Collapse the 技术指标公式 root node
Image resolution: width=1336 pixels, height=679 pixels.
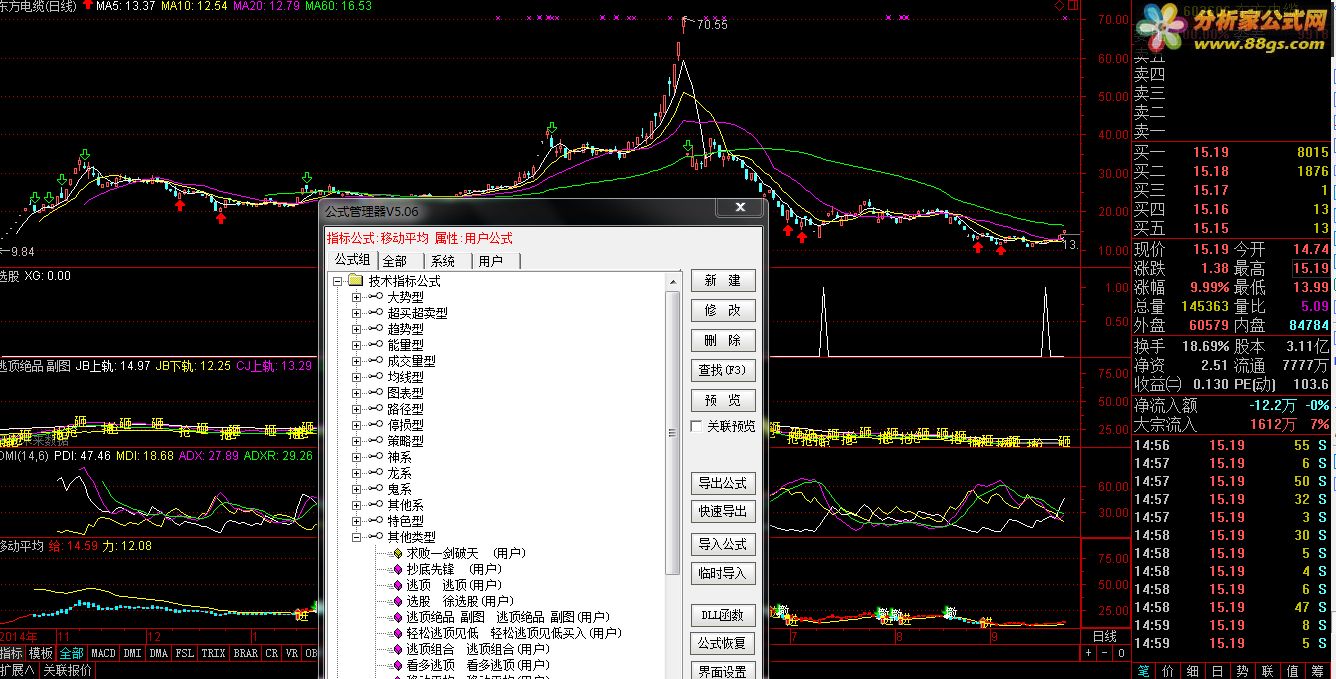pyautogui.click(x=338, y=281)
